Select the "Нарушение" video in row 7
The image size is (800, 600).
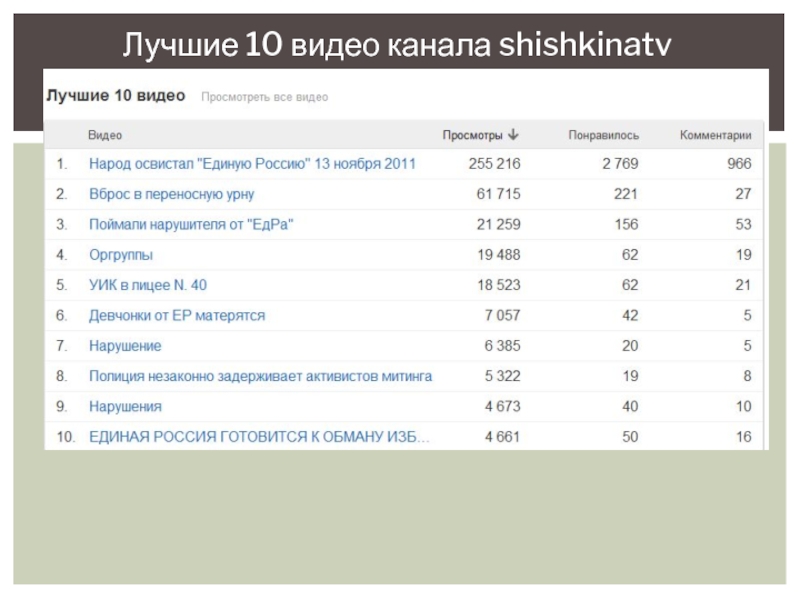125,346
